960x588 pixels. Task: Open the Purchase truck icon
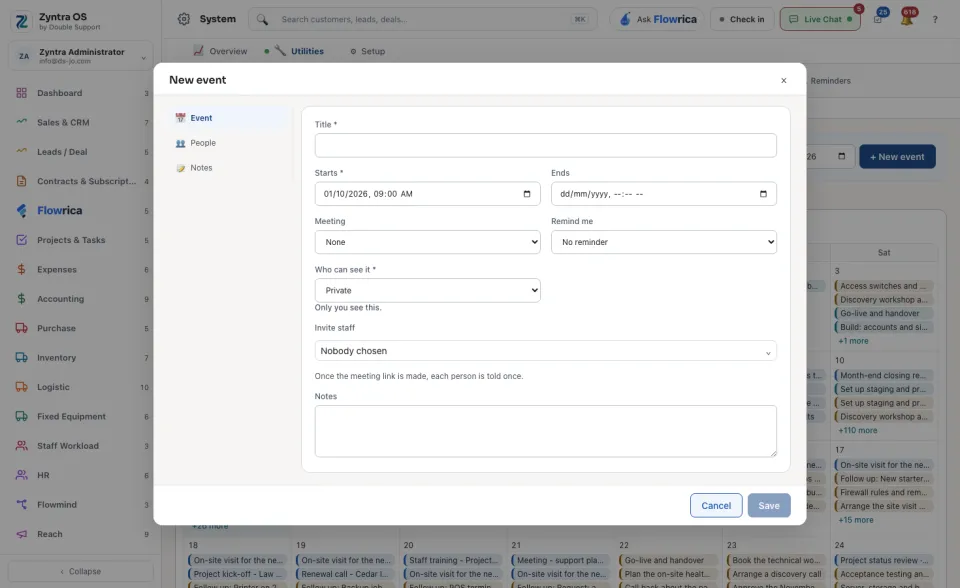[x=21, y=328]
